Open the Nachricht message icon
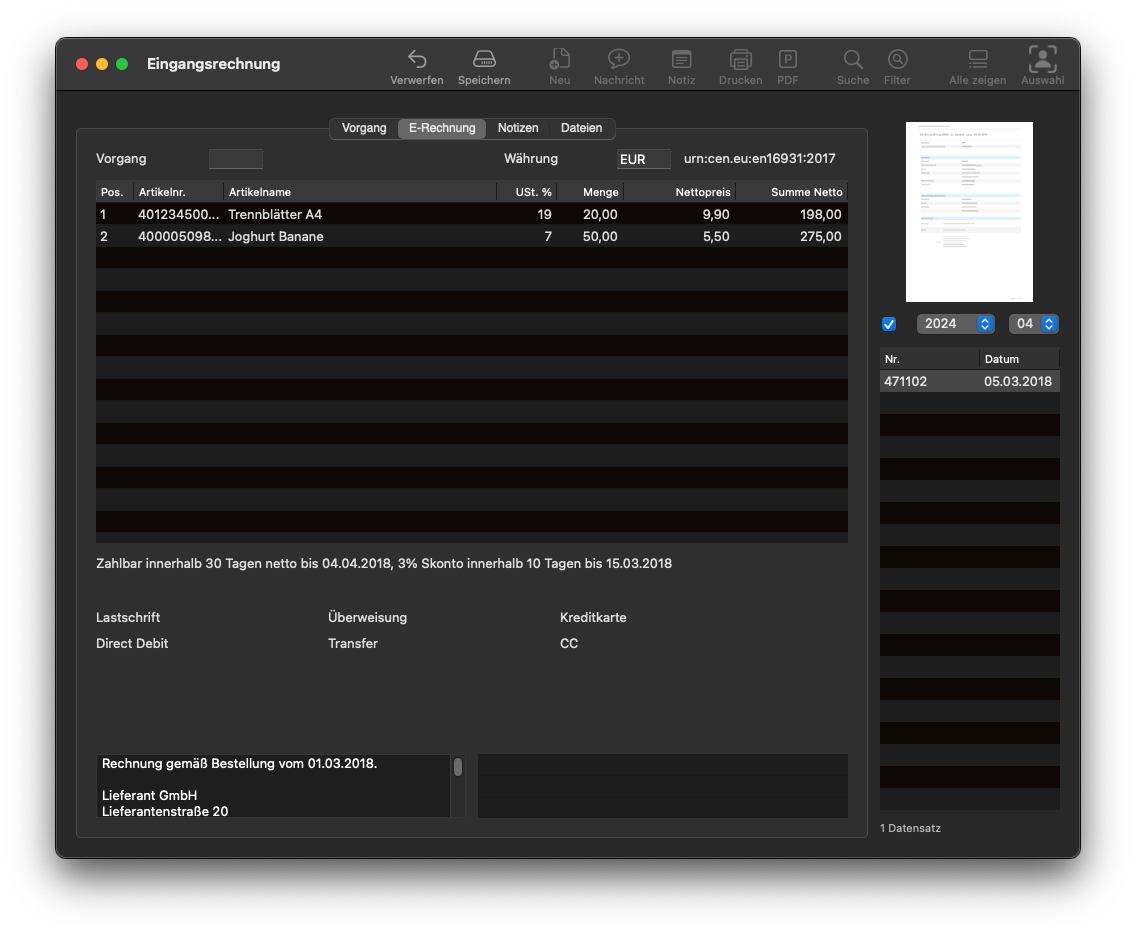Viewport: 1136px width, 932px height. (619, 60)
